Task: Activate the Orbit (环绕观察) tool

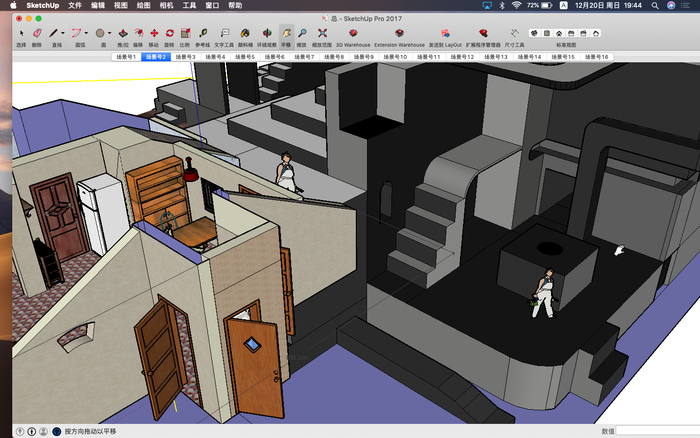Action: point(267,33)
